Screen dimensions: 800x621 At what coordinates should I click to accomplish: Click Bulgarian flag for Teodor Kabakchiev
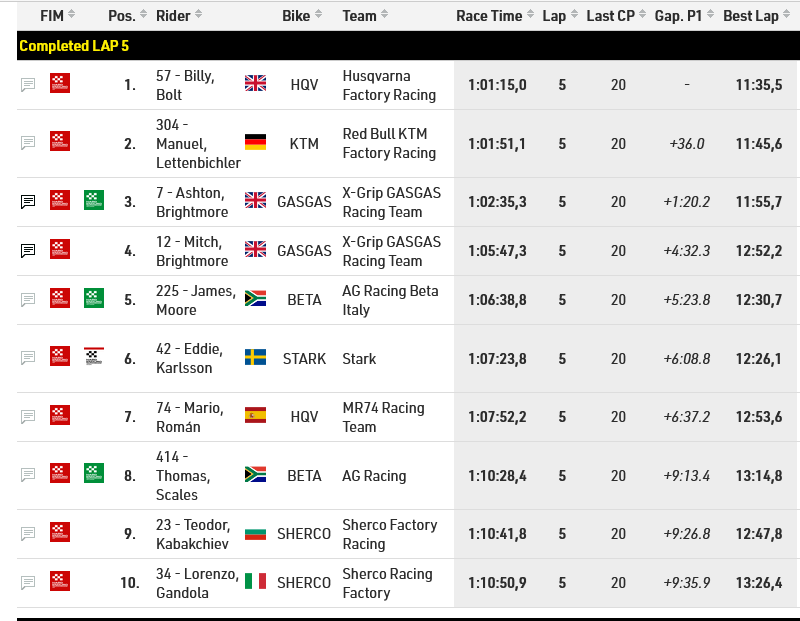pos(255,534)
